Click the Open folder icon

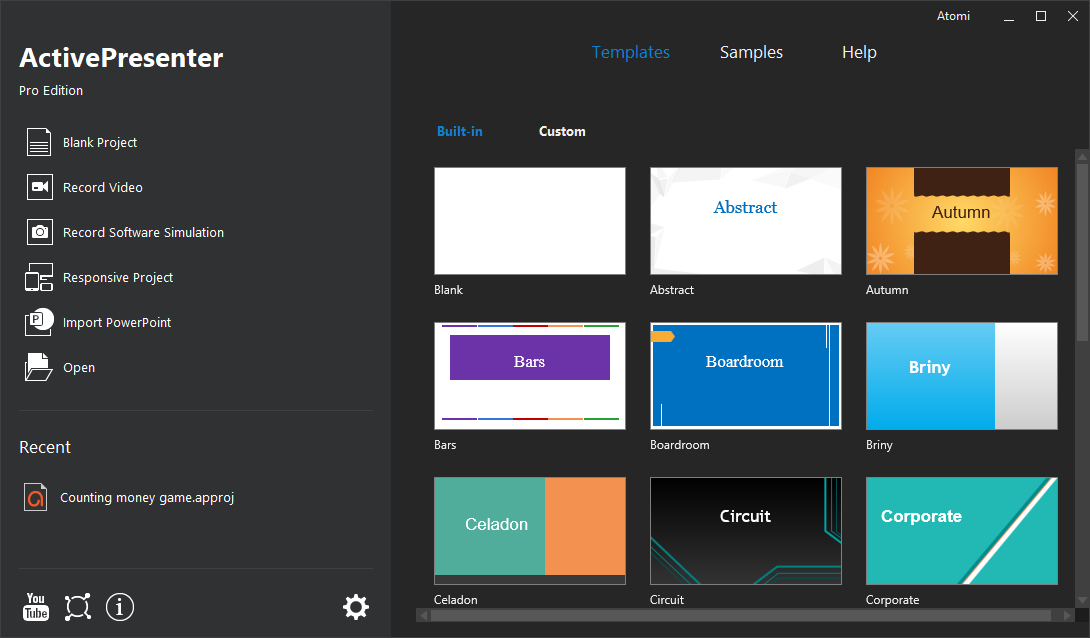(x=38, y=367)
